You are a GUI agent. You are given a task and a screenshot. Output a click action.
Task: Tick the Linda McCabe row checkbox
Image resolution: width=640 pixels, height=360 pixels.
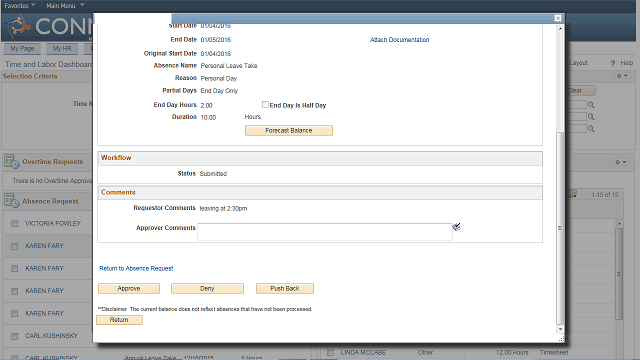coord(330,352)
